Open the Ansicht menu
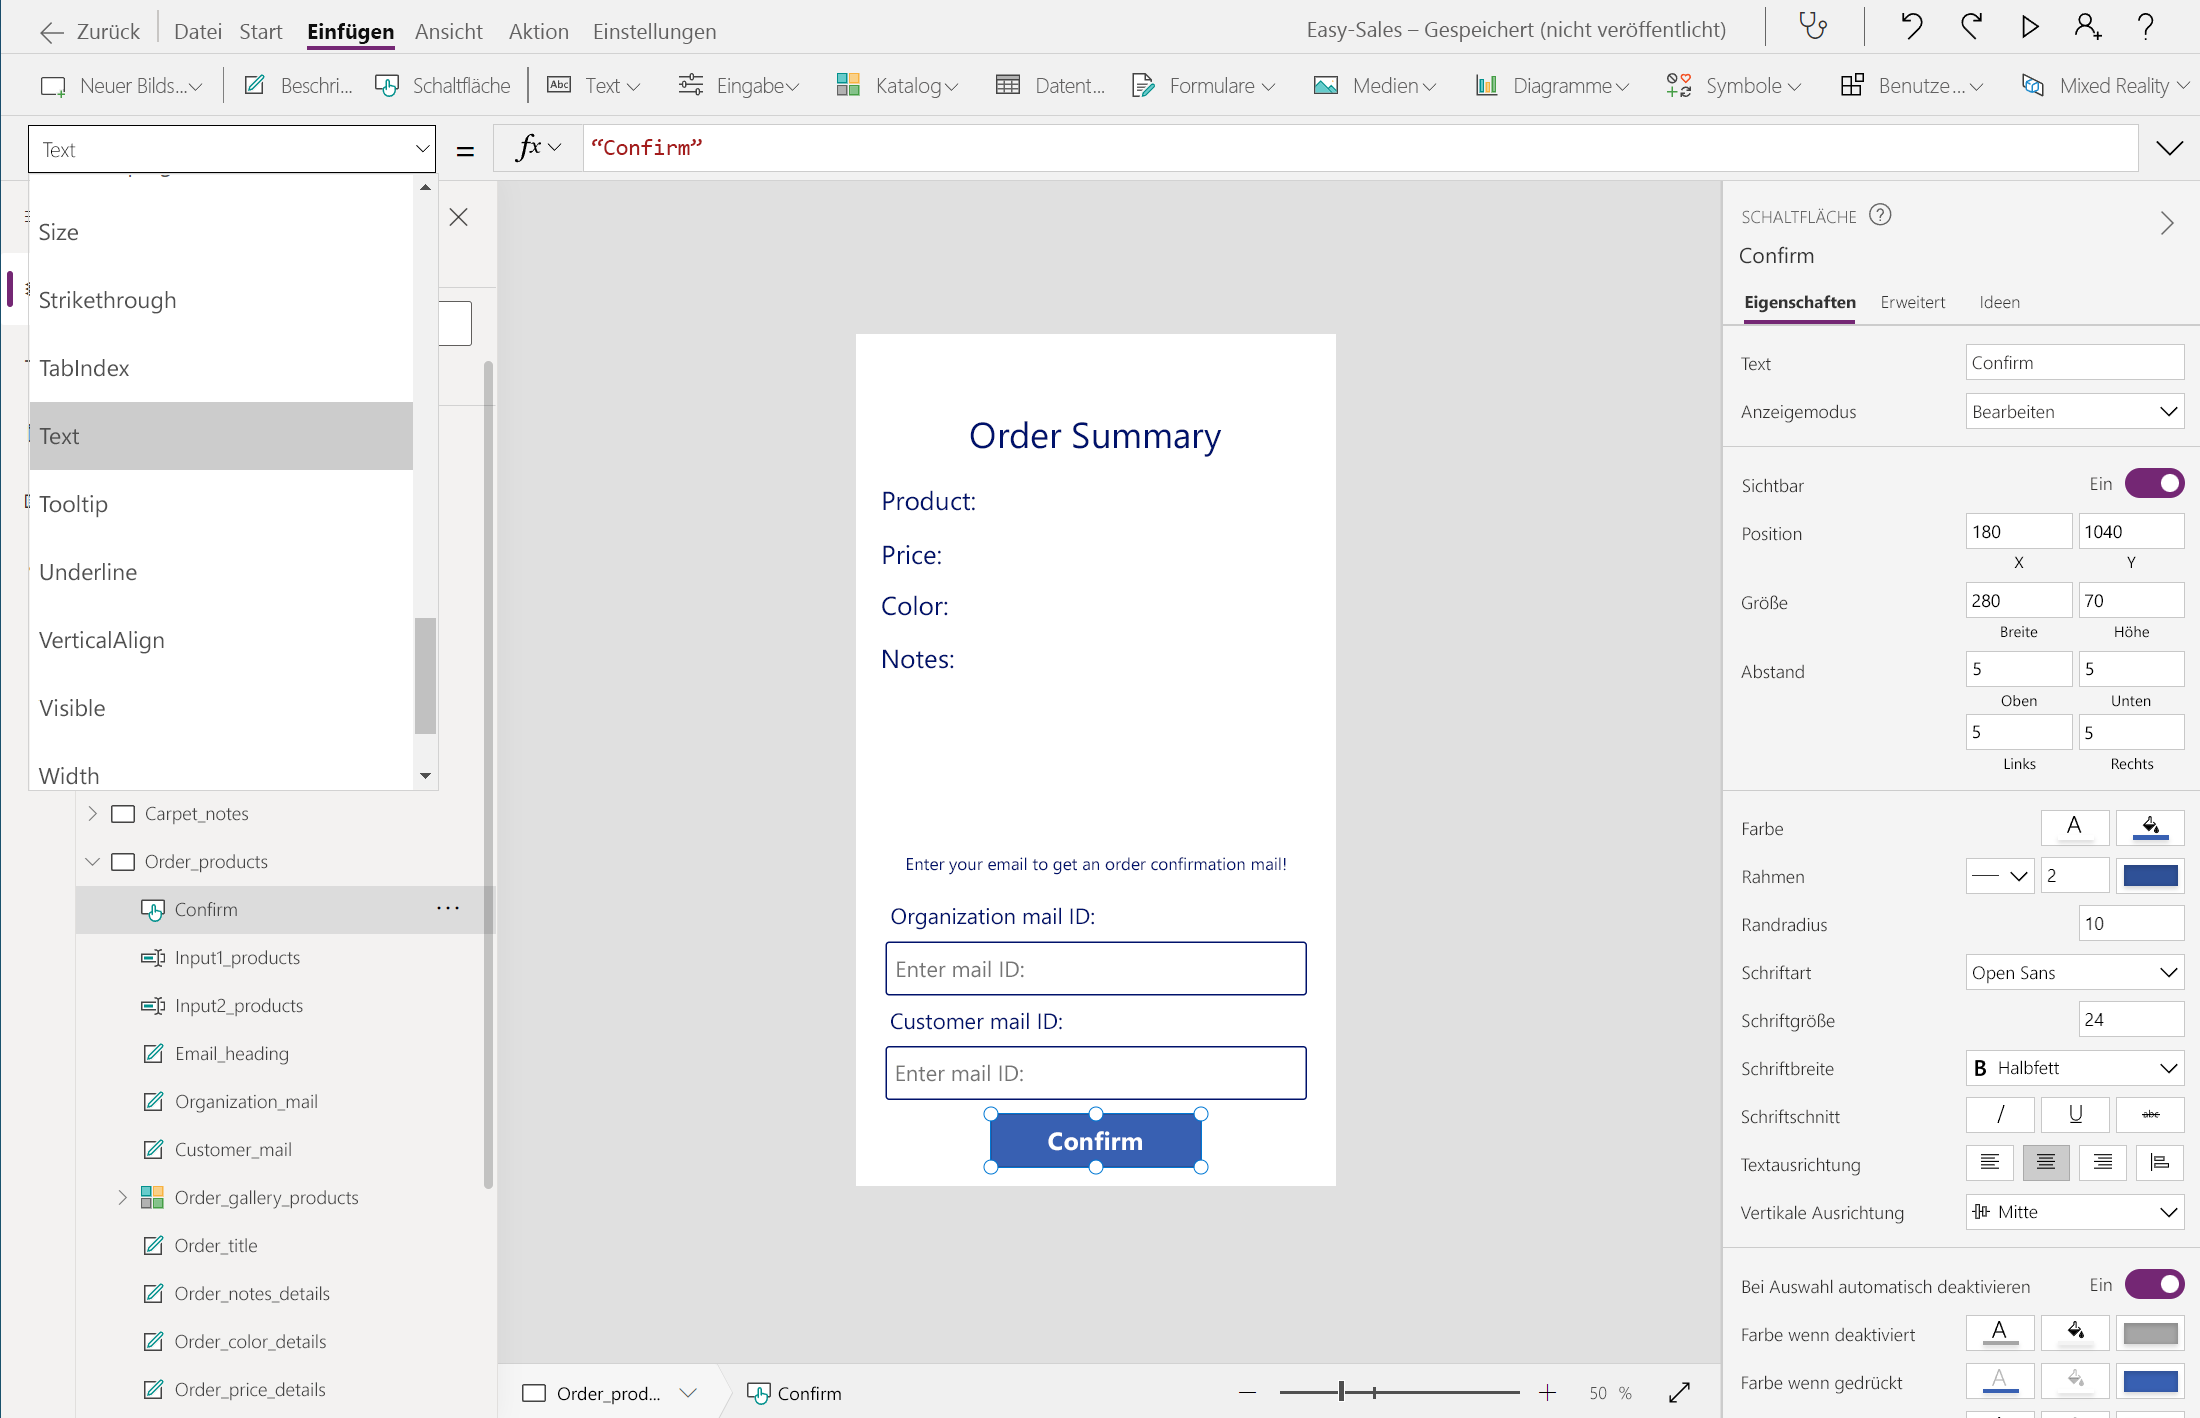 point(448,31)
